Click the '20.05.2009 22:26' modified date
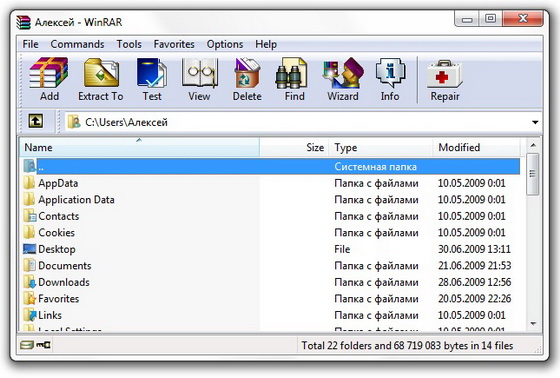The width and height of the screenshot is (560, 378). (x=474, y=299)
